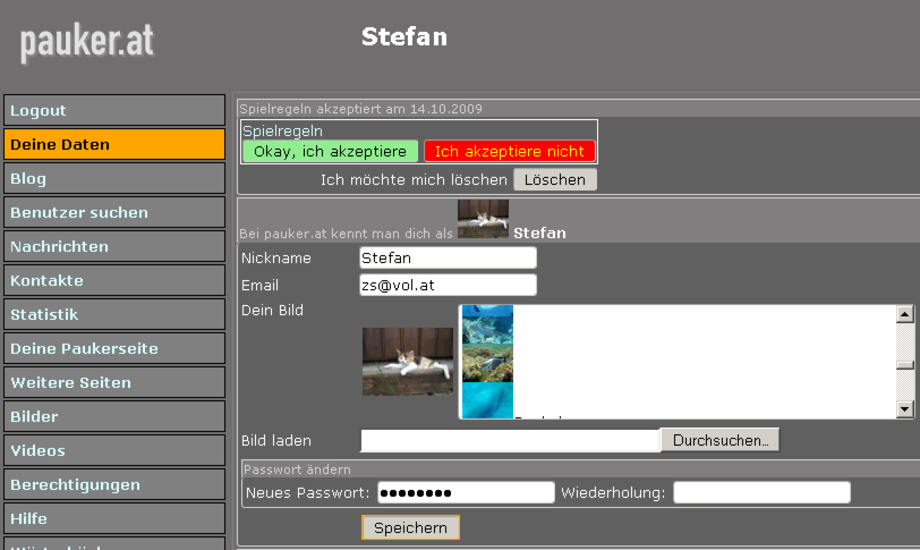Click the small cat avatar beside Stefan
This screenshot has width=920, height=550.
coord(483,219)
